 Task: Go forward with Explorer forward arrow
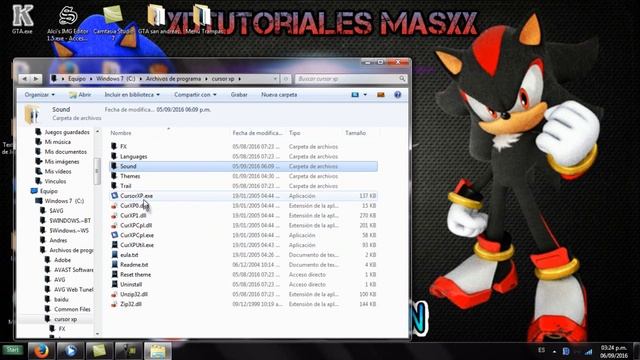(x=36, y=79)
